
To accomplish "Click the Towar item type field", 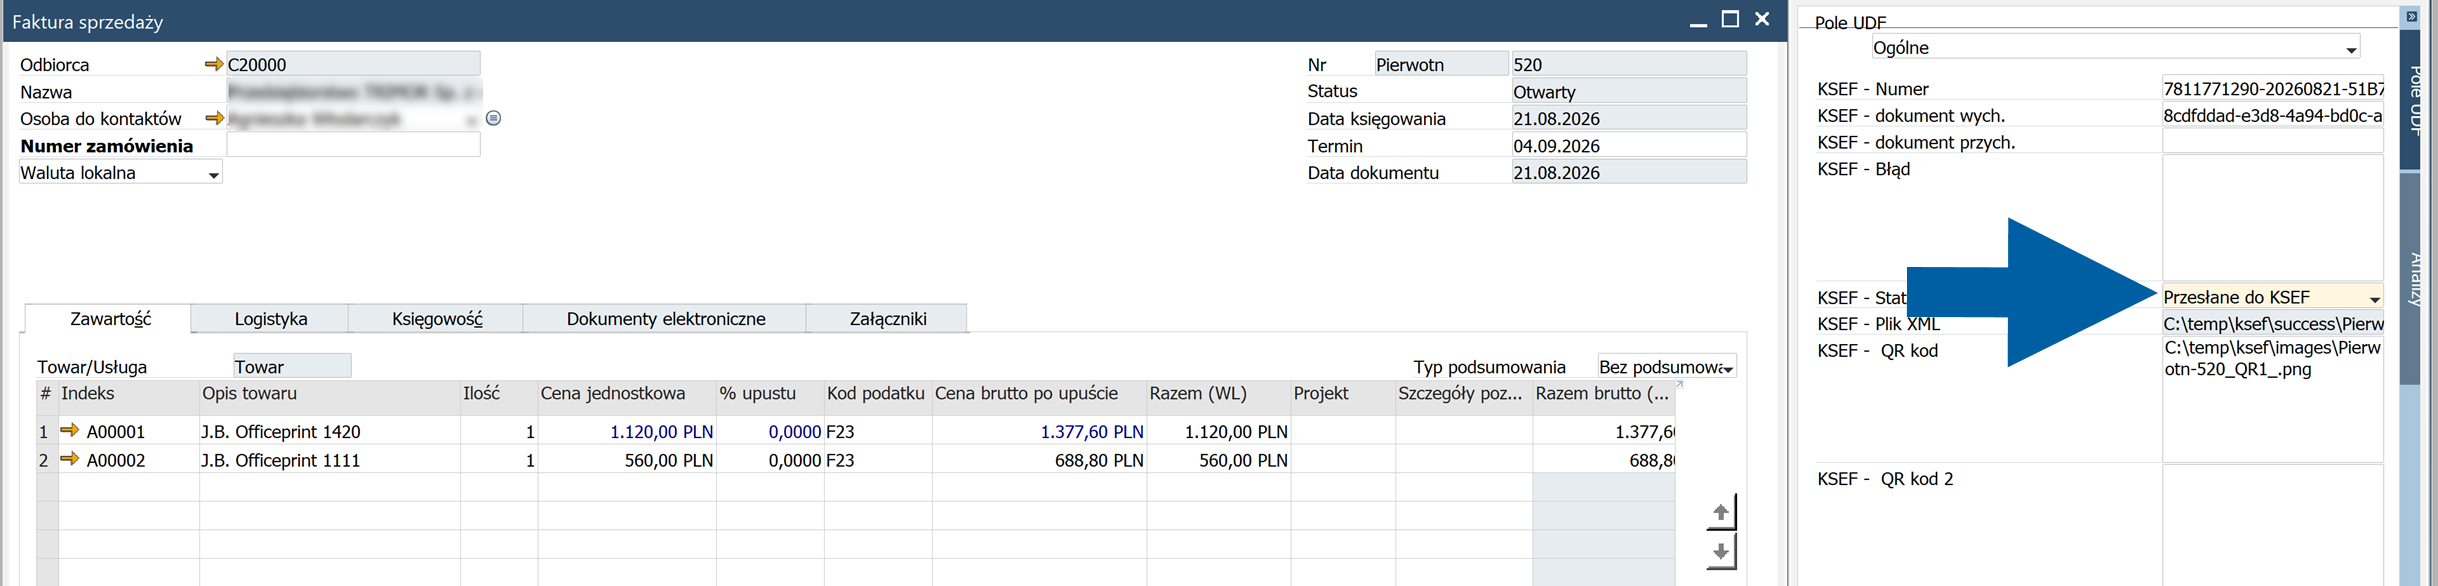I will pyautogui.click(x=292, y=367).
